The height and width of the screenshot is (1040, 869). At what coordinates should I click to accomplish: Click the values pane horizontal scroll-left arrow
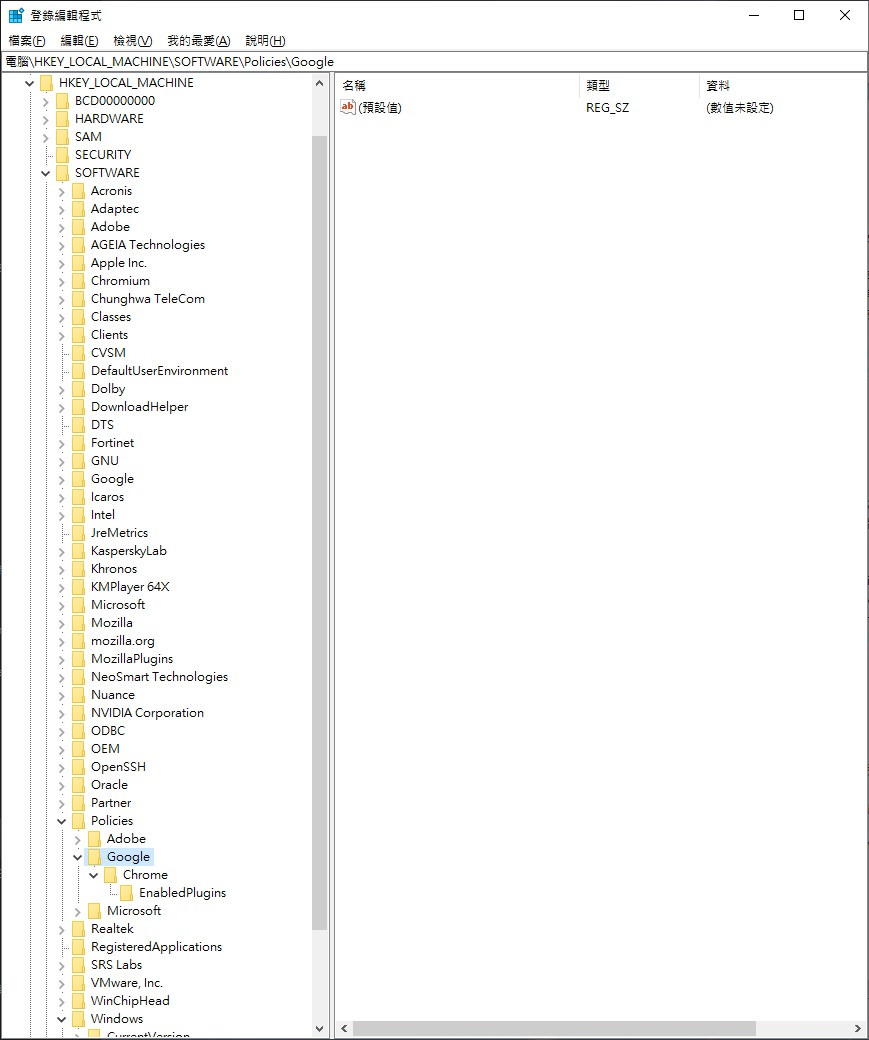(x=344, y=1029)
